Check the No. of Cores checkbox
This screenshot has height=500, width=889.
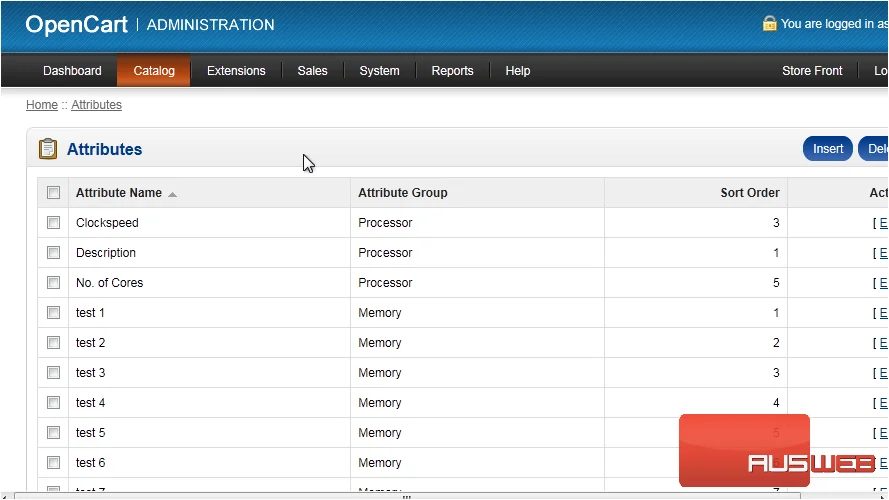53,283
